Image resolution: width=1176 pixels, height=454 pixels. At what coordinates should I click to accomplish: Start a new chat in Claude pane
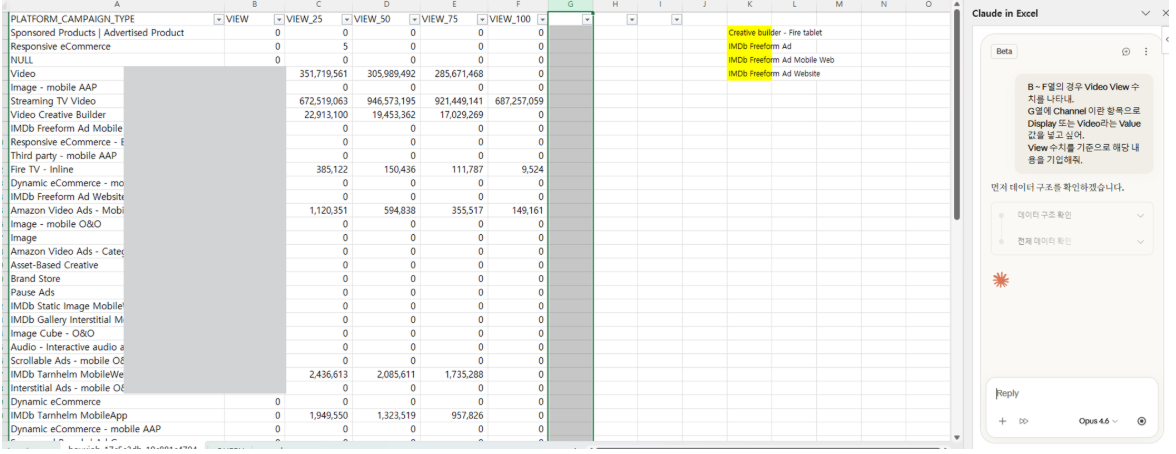[x=1126, y=52]
